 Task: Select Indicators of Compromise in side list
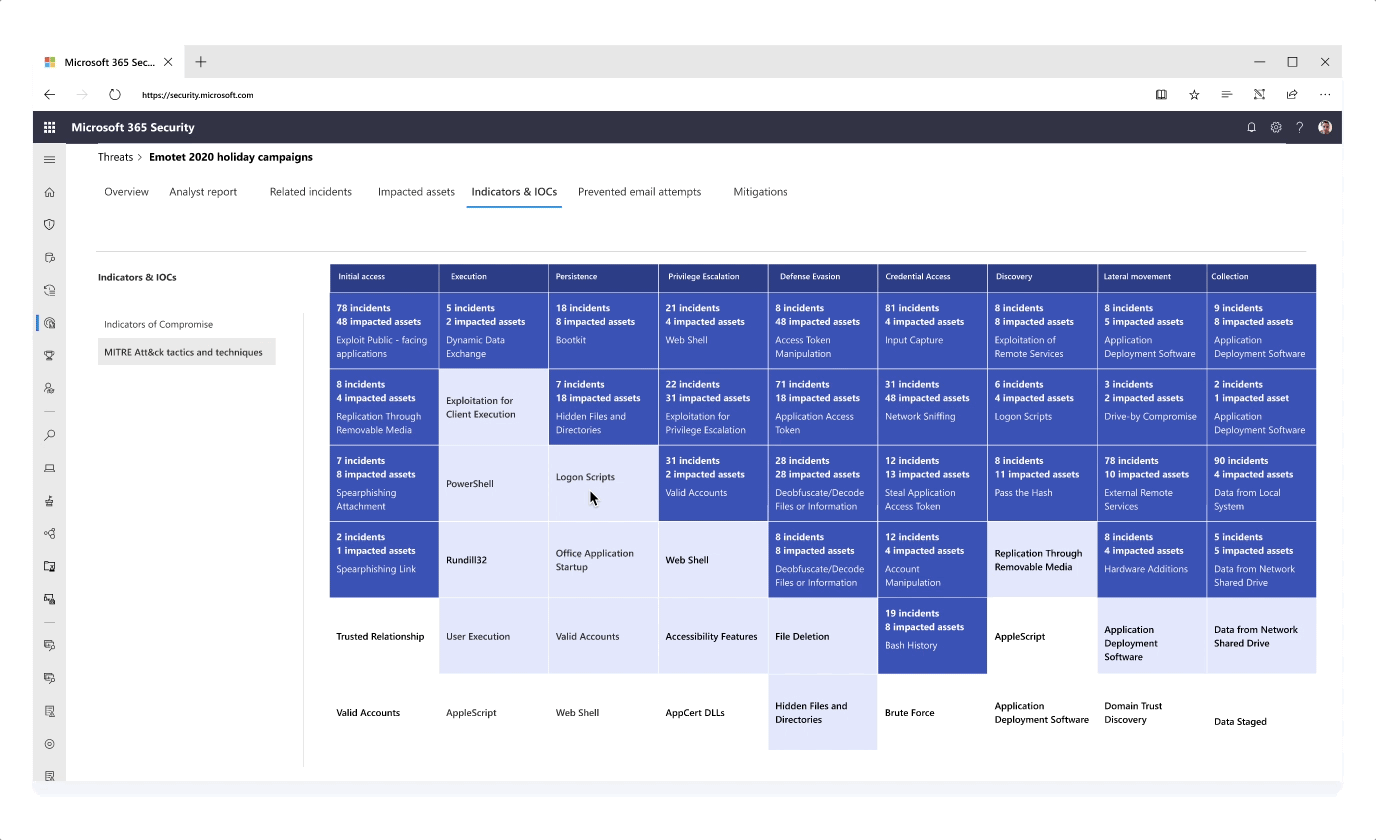click(x=158, y=324)
